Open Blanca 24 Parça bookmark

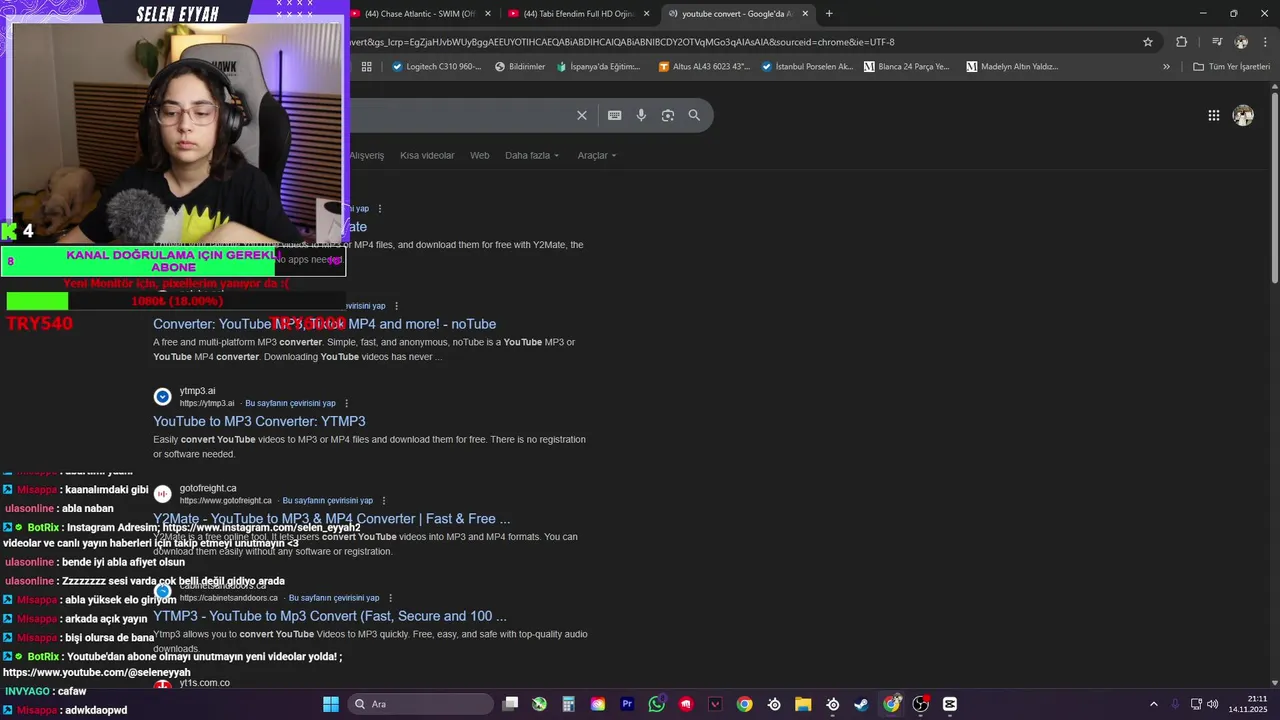[907, 67]
